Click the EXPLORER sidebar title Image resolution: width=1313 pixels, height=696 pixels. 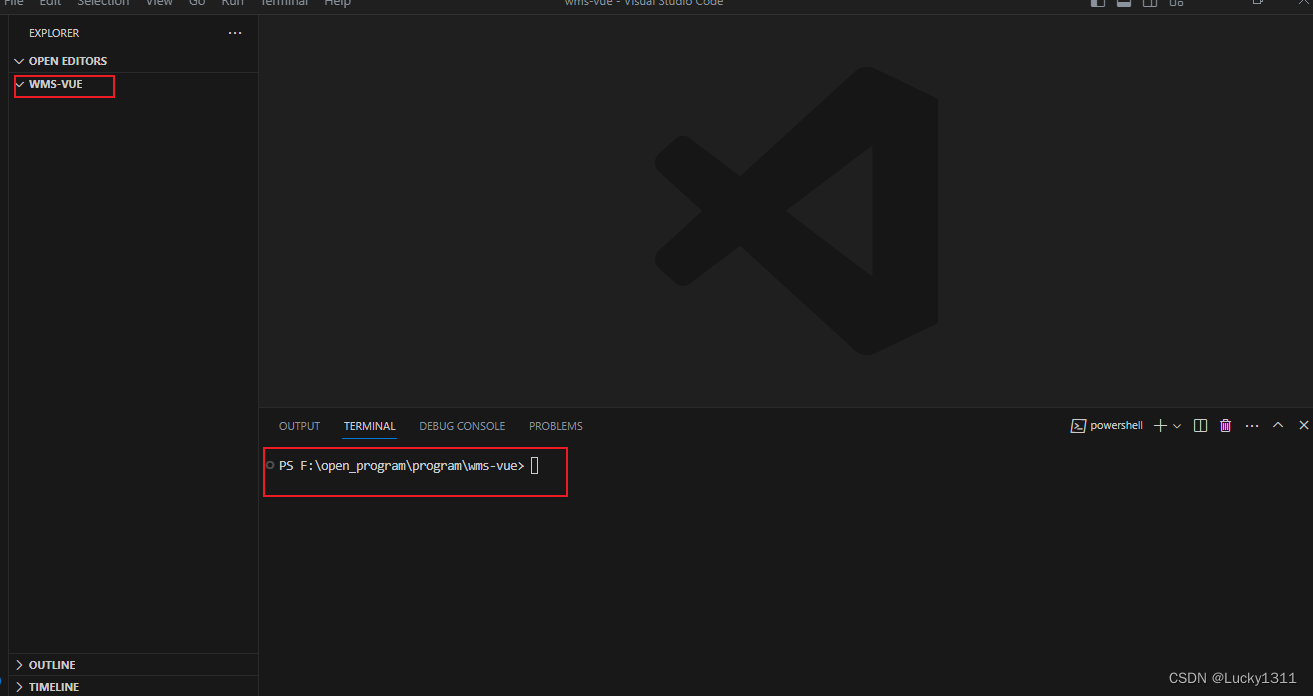tap(54, 33)
